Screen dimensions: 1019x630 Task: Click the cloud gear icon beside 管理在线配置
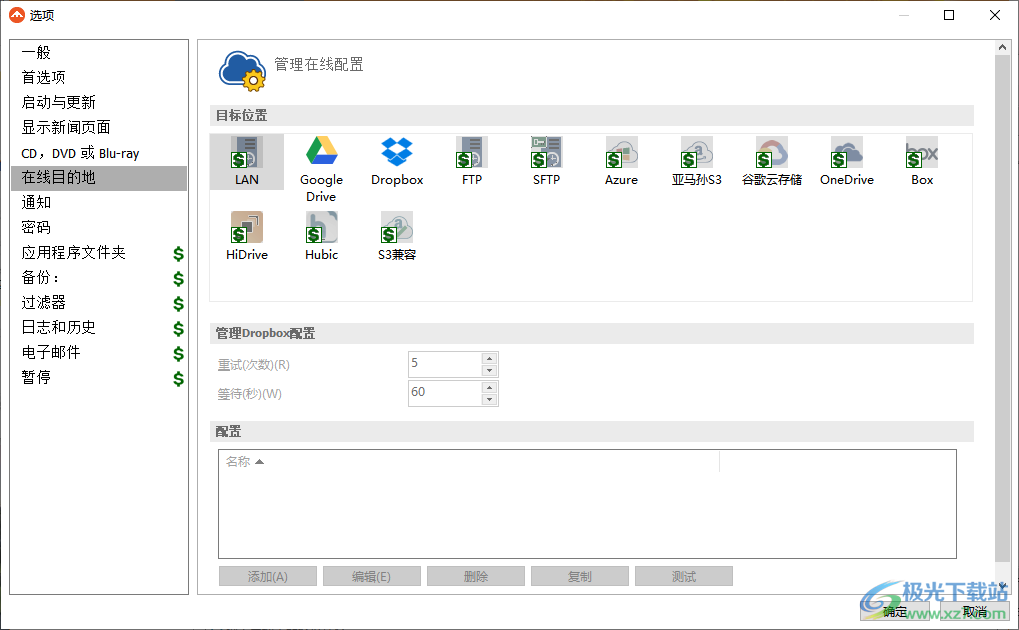pyautogui.click(x=242, y=71)
